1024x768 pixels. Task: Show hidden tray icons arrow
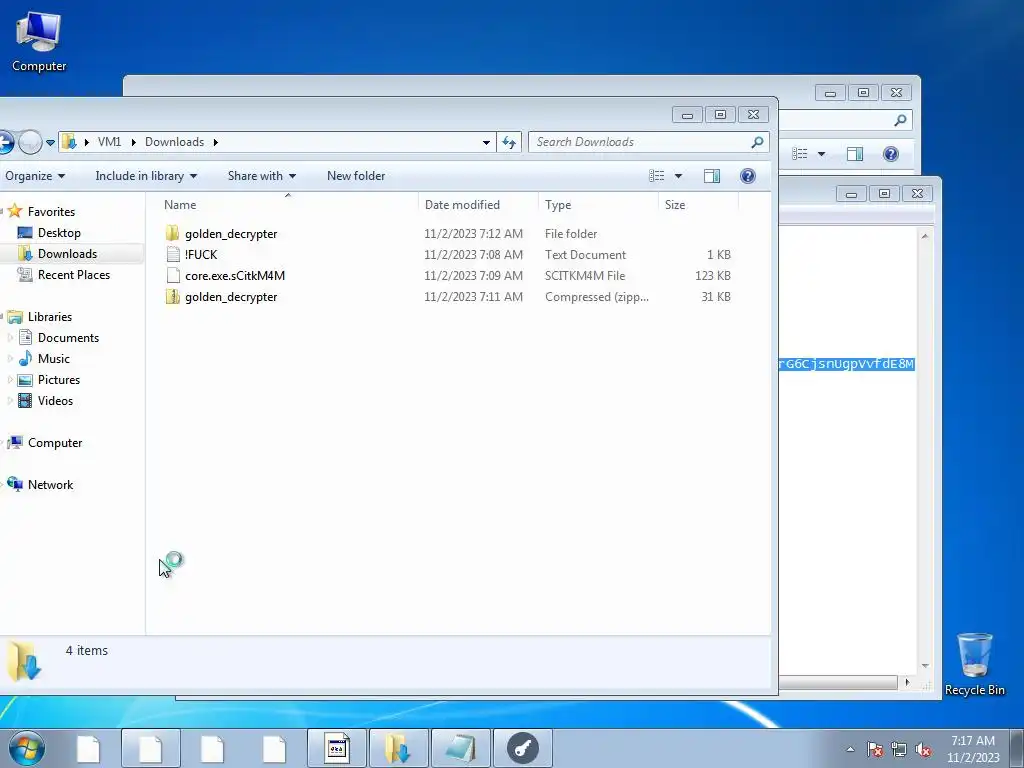[850, 749]
